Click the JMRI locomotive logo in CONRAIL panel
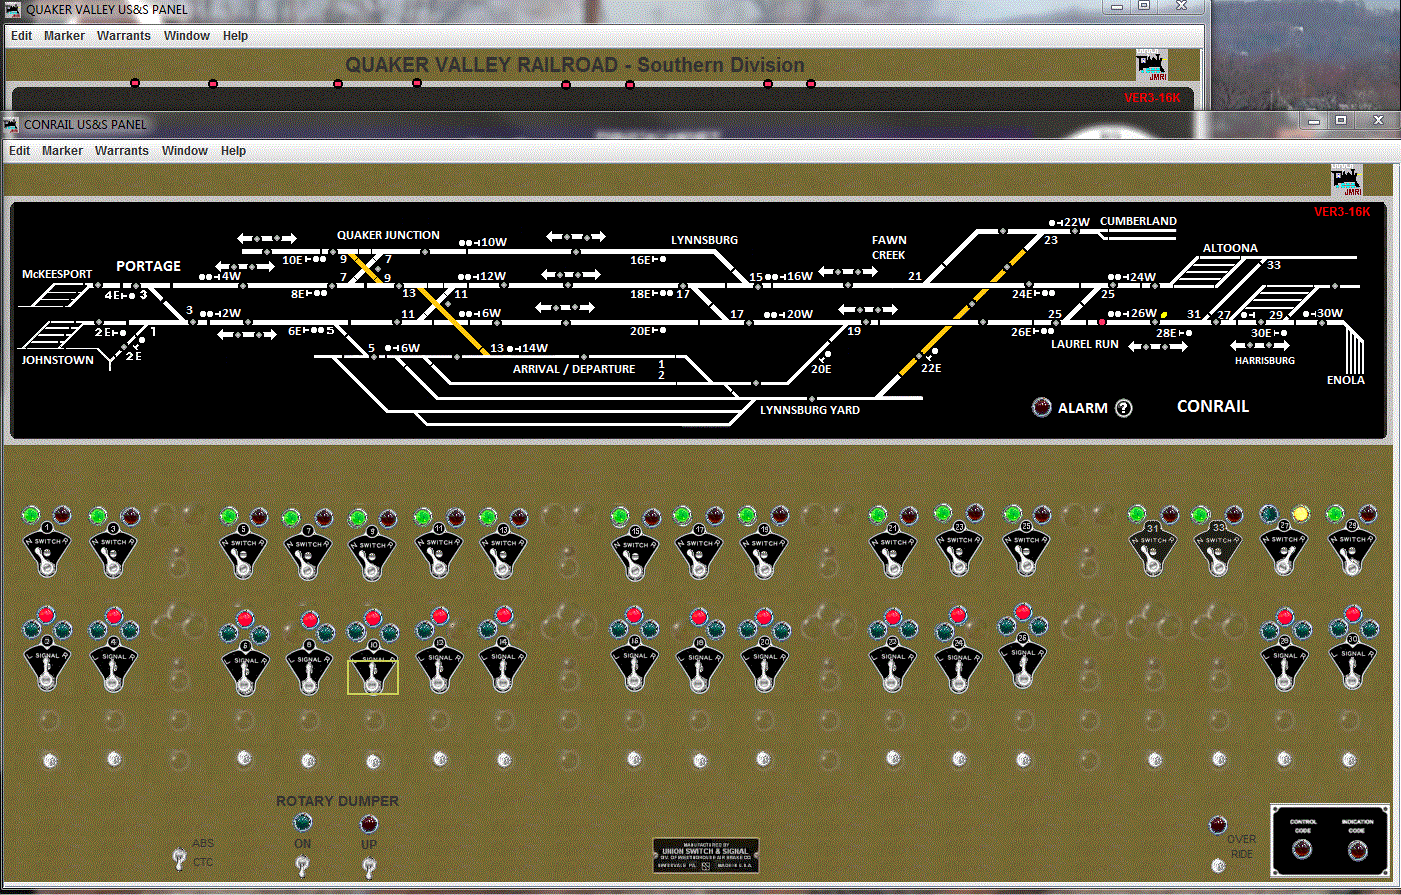1401x895 pixels. click(x=1347, y=180)
